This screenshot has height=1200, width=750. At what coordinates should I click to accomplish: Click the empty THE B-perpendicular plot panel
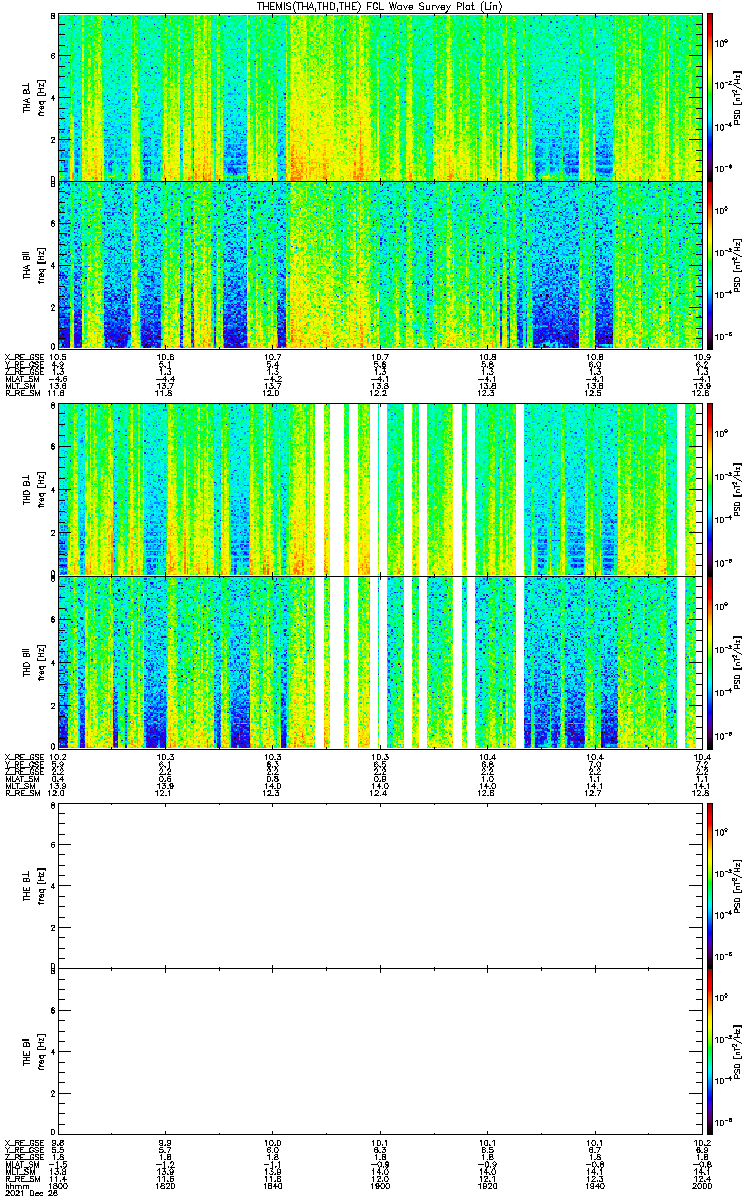[x=380, y=884]
